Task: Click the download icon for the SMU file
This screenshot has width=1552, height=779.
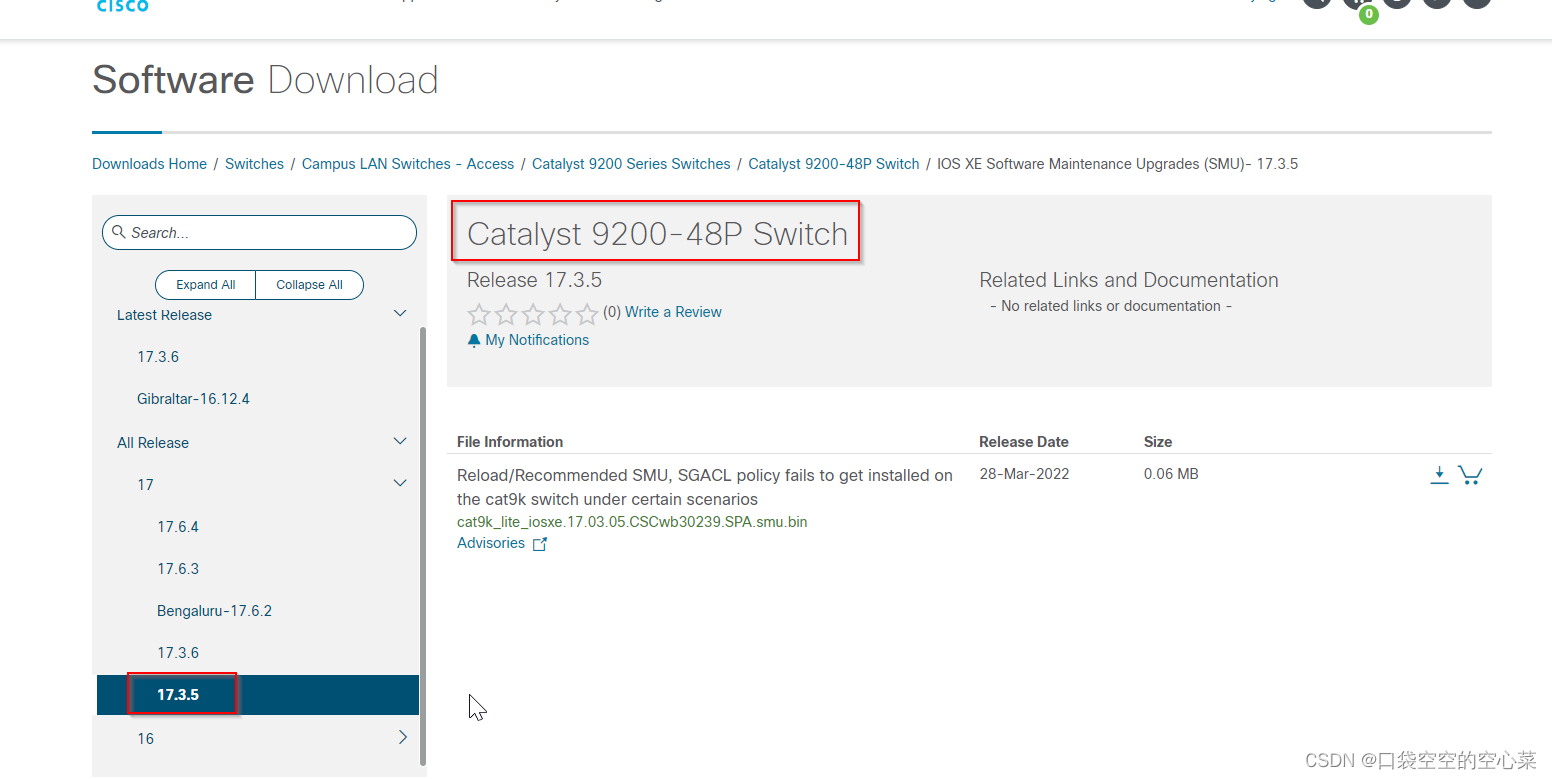Action: 1439,475
